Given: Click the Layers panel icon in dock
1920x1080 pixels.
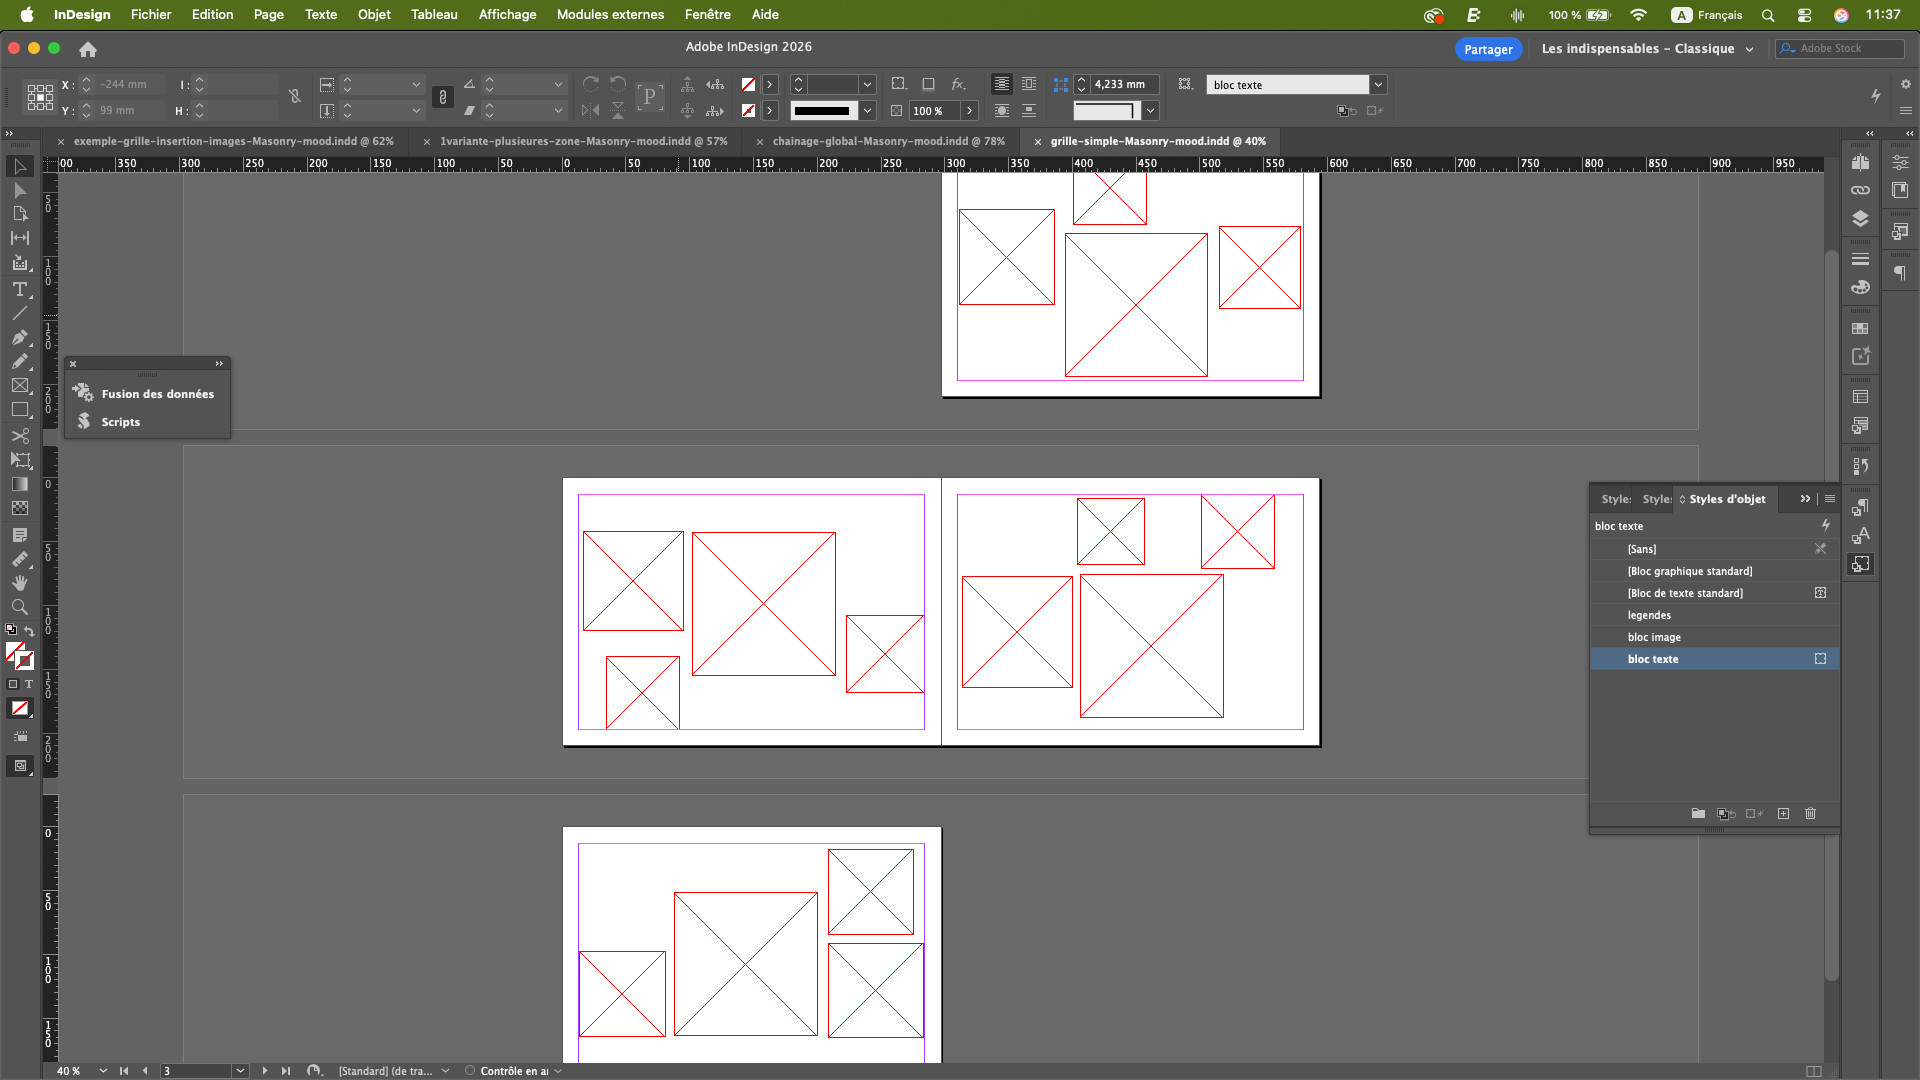Looking at the screenshot, I should [x=1860, y=218].
